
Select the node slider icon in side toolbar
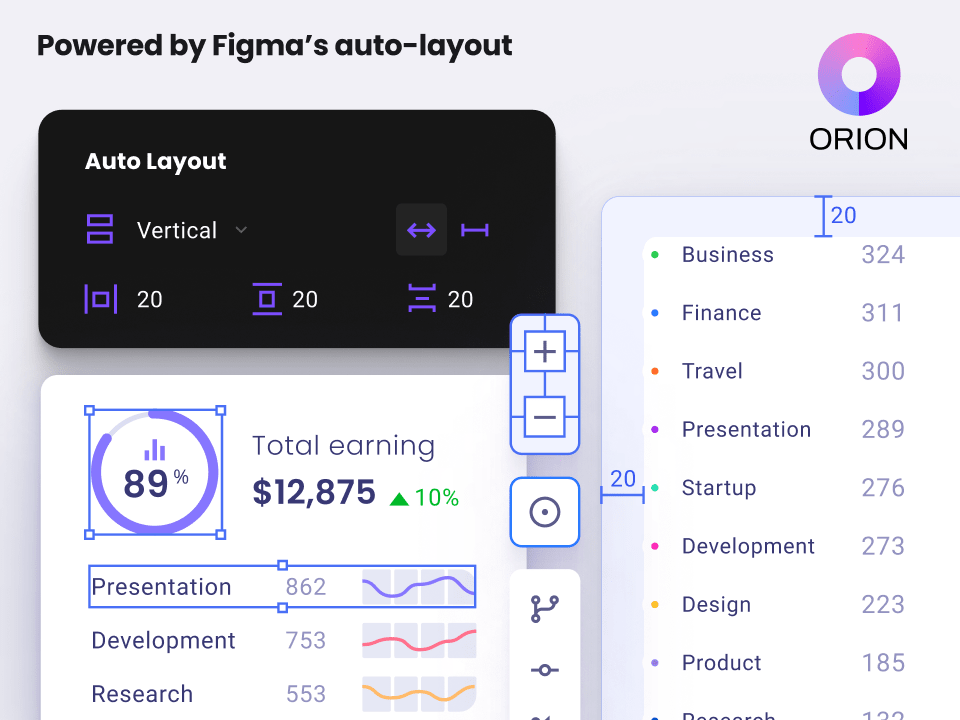point(545,671)
